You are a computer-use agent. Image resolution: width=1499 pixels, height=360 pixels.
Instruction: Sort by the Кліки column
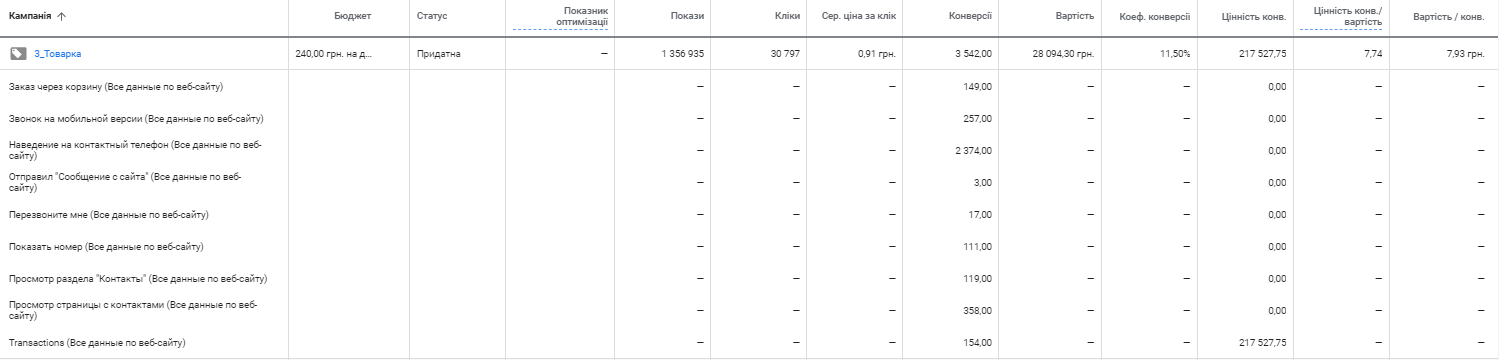tap(787, 16)
